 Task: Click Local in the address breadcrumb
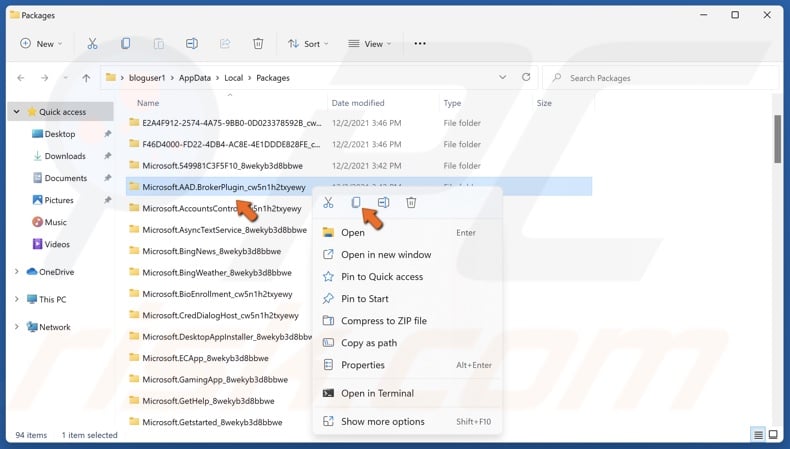[x=233, y=78]
